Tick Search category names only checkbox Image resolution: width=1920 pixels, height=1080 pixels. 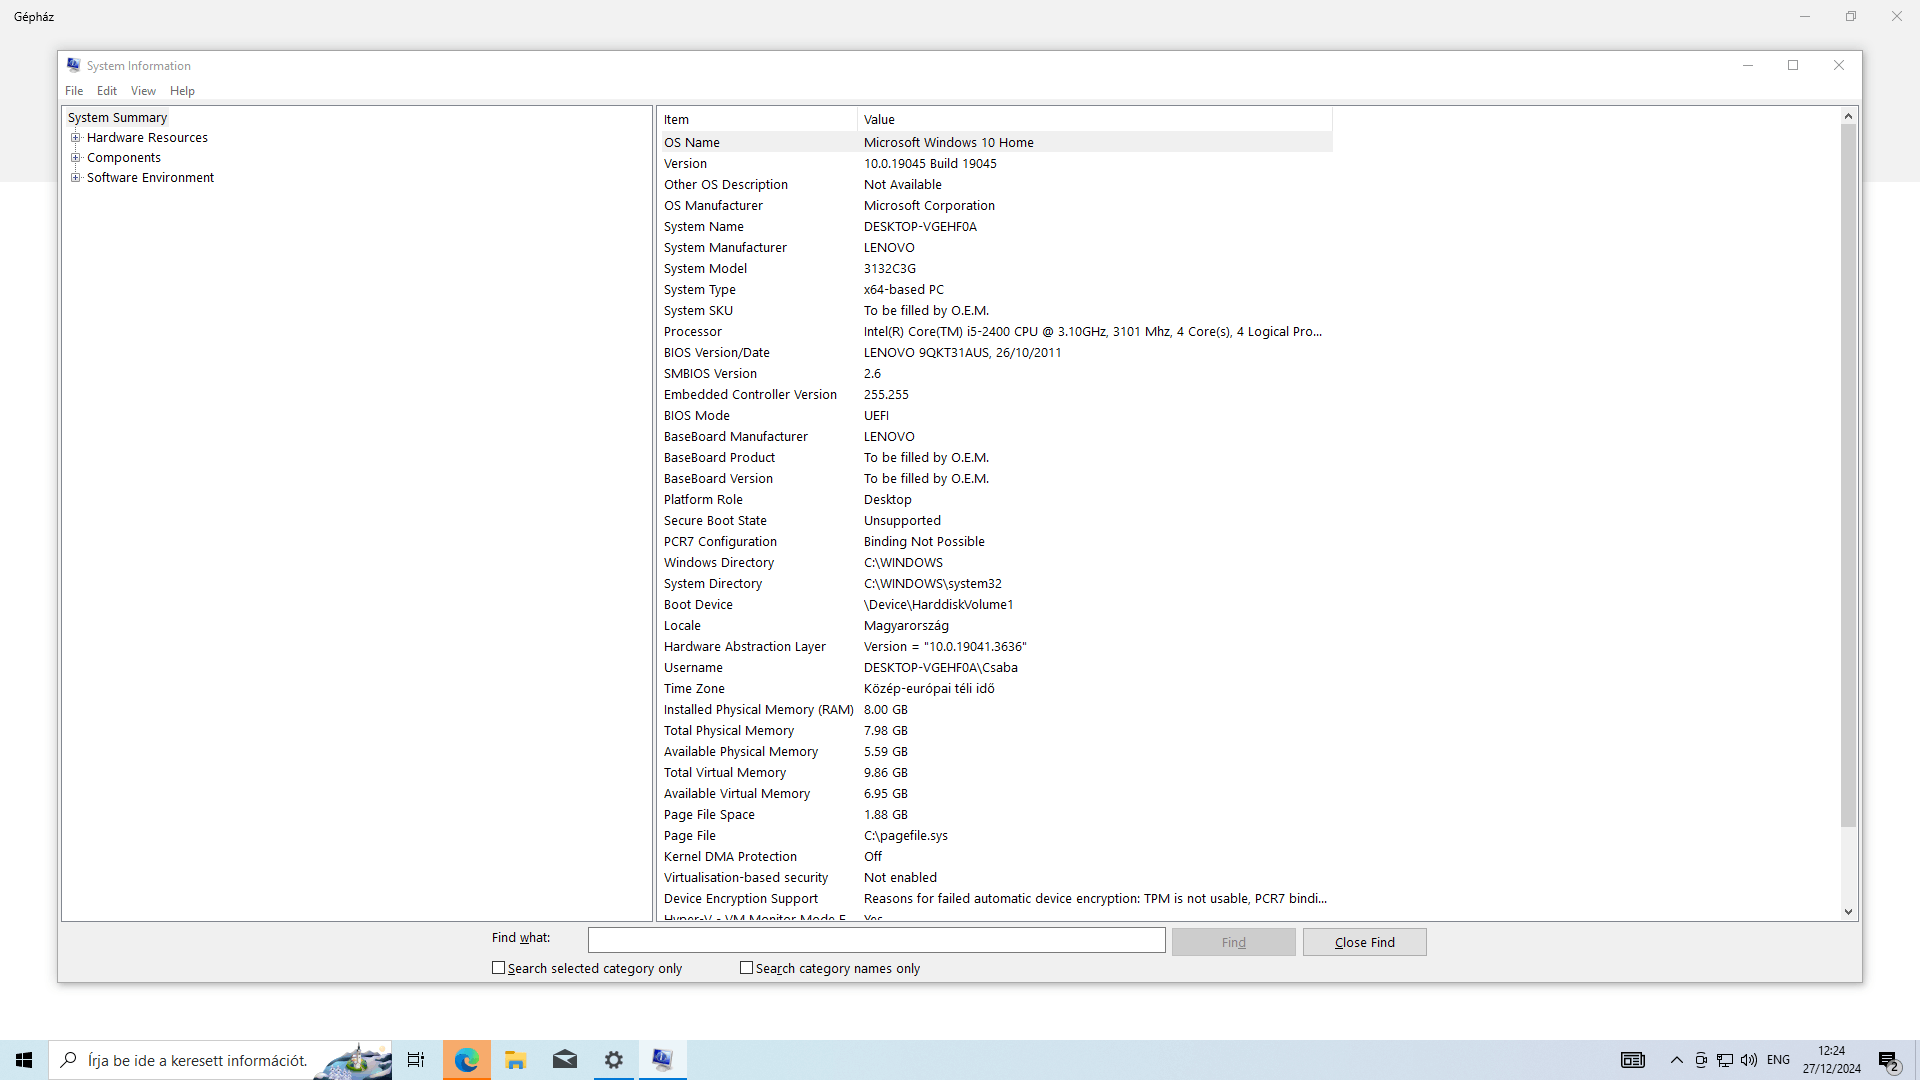point(746,968)
